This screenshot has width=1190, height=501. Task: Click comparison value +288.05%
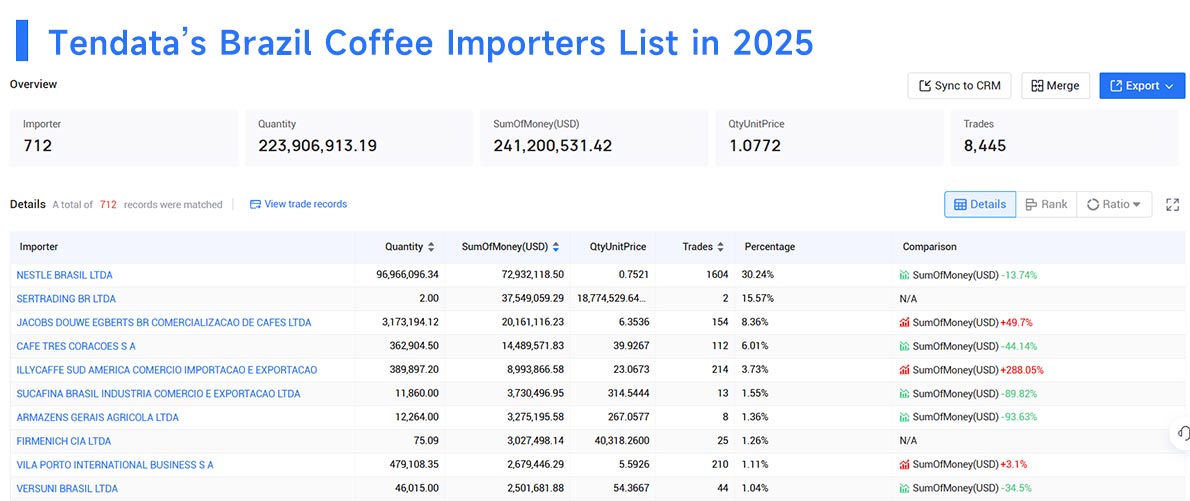(x=1022, y=370)
